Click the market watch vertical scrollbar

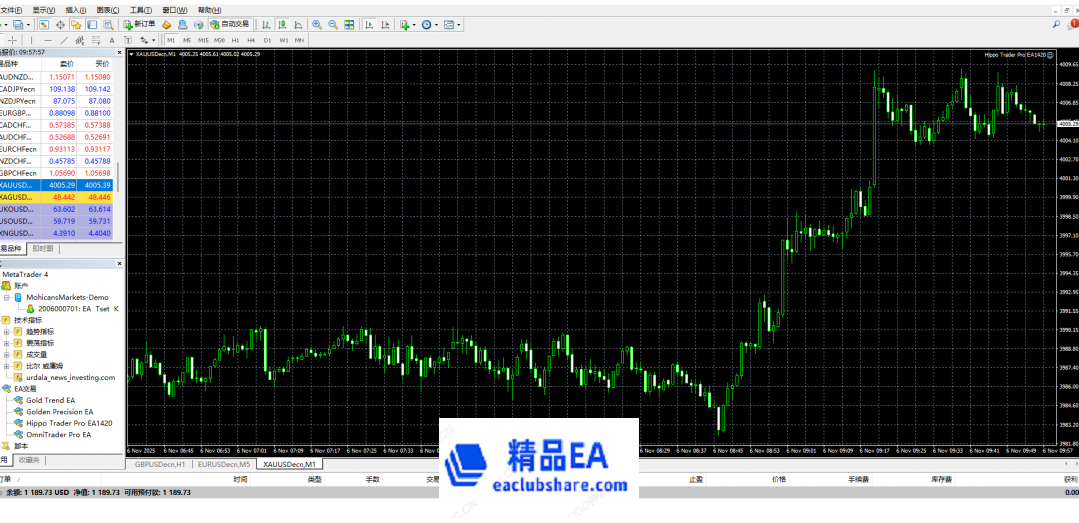coord(118,177)
